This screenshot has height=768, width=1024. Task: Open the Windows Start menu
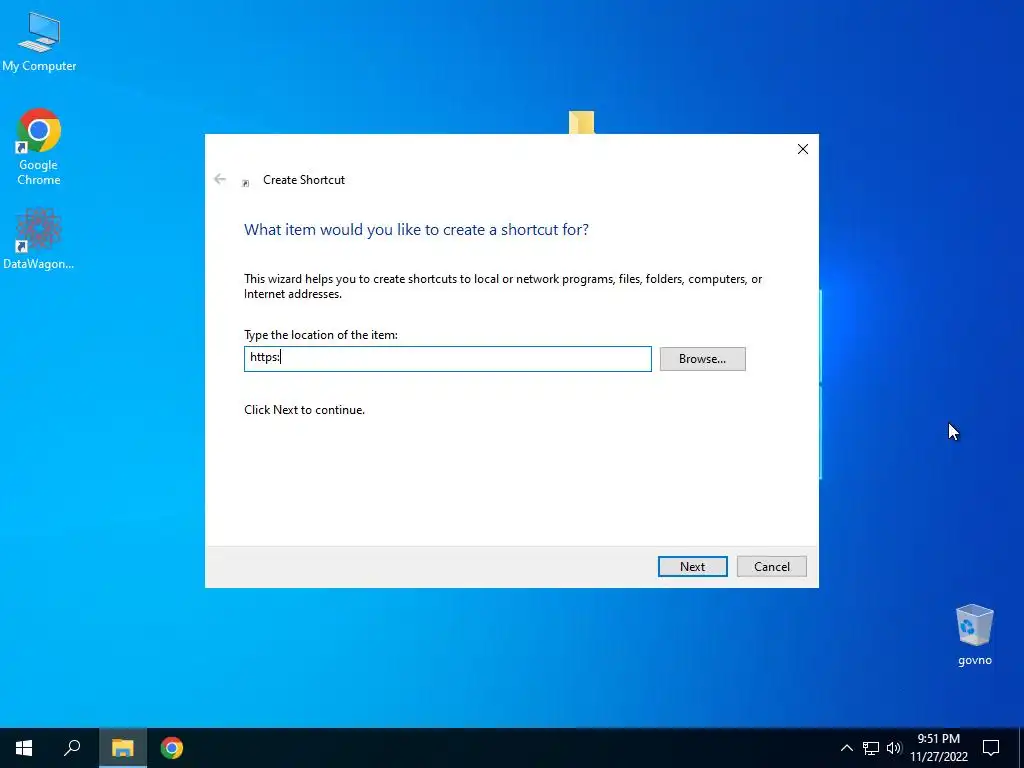point(24,748)
